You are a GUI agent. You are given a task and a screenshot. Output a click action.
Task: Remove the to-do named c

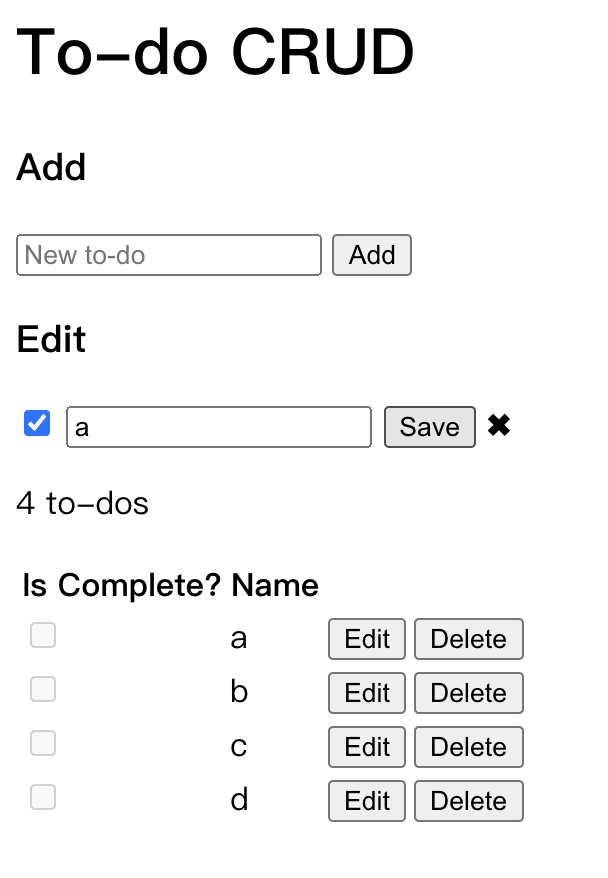[469, 747]
